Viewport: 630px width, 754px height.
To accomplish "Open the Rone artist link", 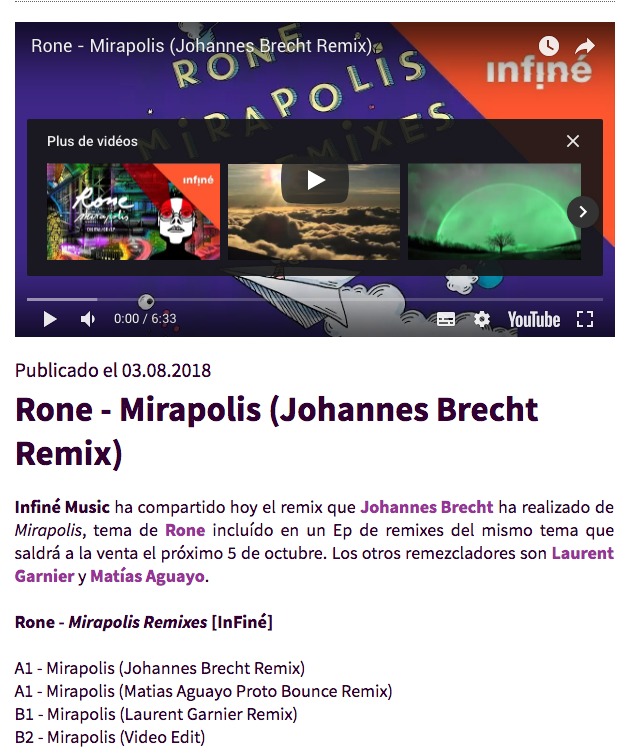I will coord(185,530).
